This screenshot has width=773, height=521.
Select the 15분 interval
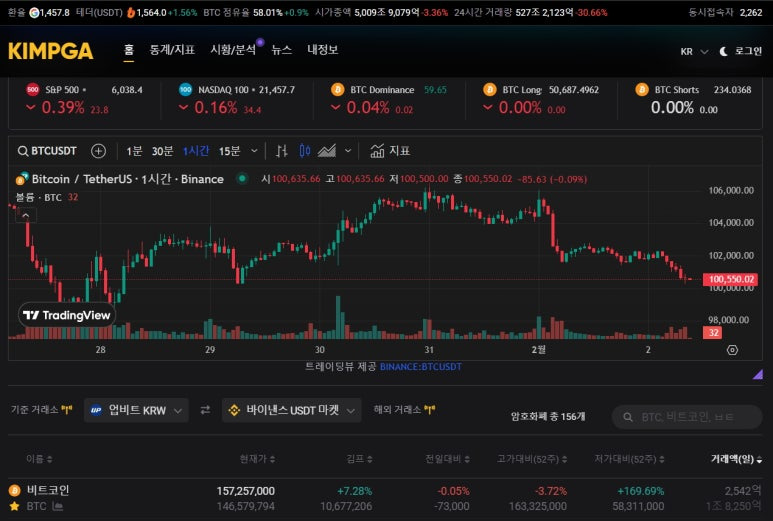tap(229, 151)
